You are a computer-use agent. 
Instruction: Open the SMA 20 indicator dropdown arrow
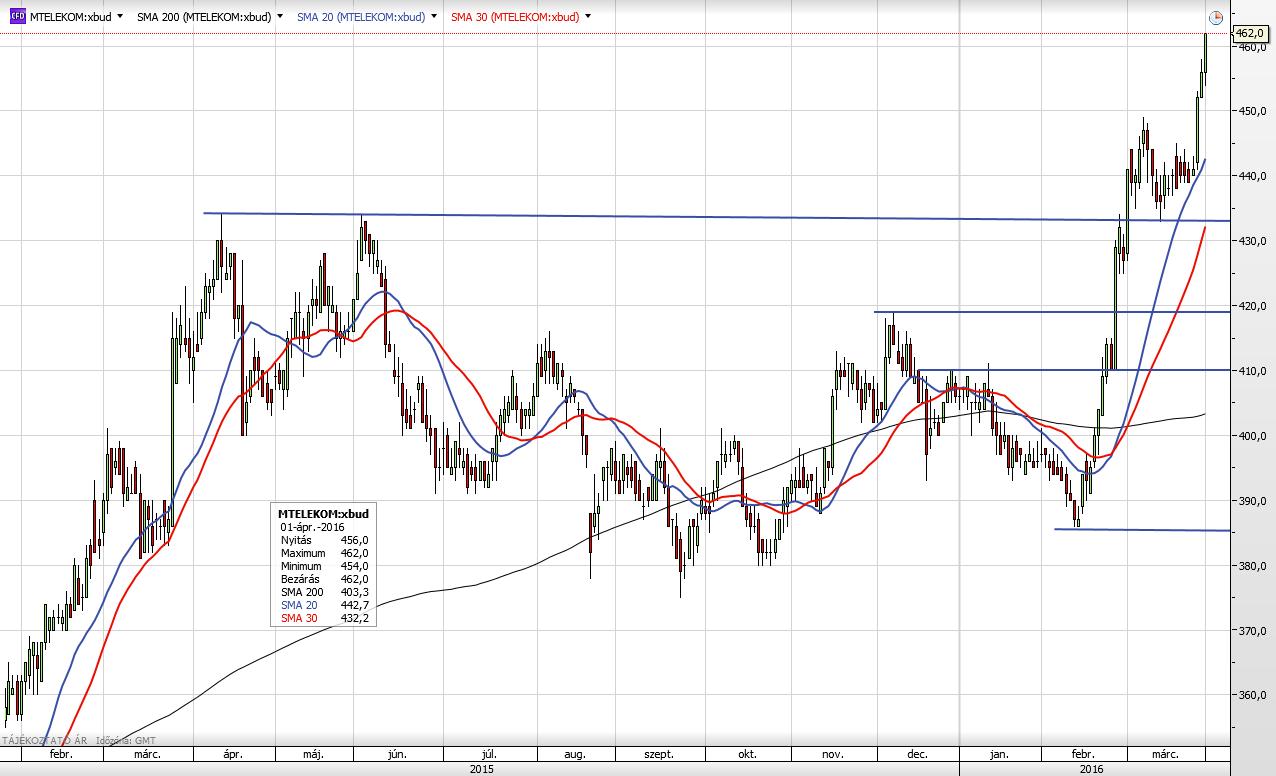(433, 17)
